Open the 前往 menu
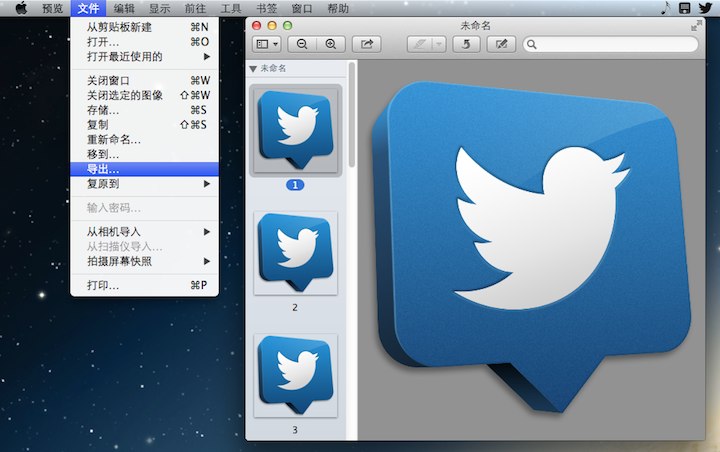Screen dimensions: 720x452 tap(195, 8)
